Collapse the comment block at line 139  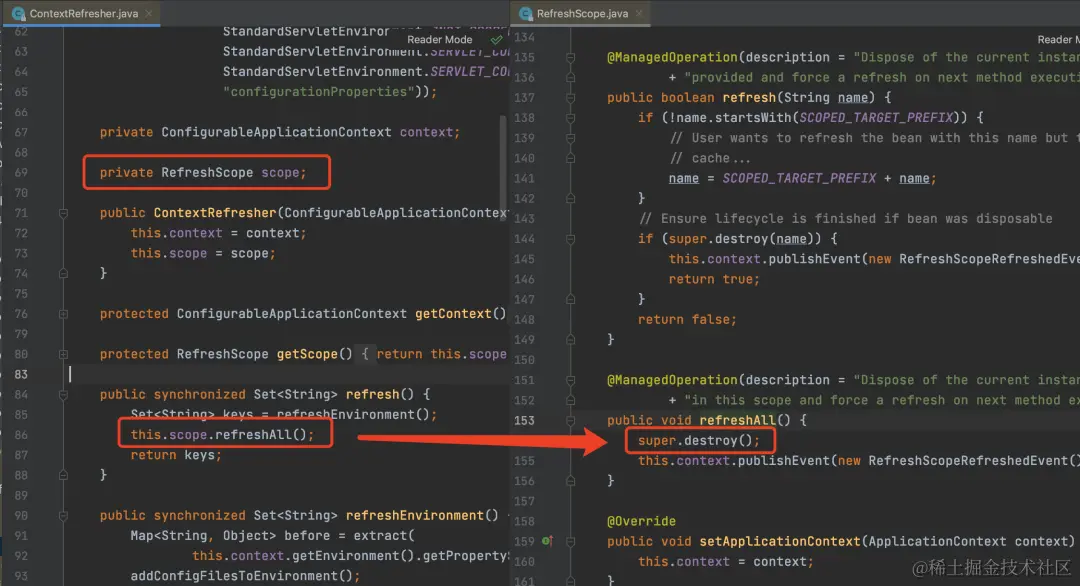coord(570,138)
